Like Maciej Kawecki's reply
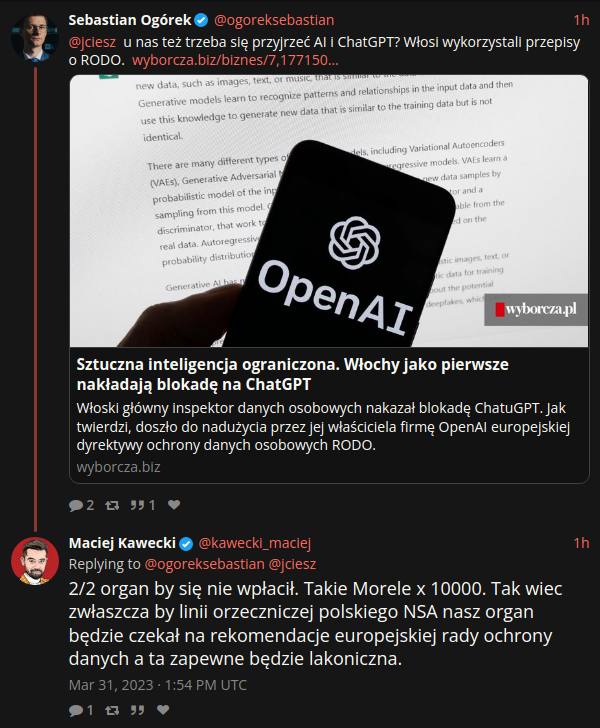Image resolution: width=600 pixels, height=728 pixels. pyautogui.click(x=163, y=709)
